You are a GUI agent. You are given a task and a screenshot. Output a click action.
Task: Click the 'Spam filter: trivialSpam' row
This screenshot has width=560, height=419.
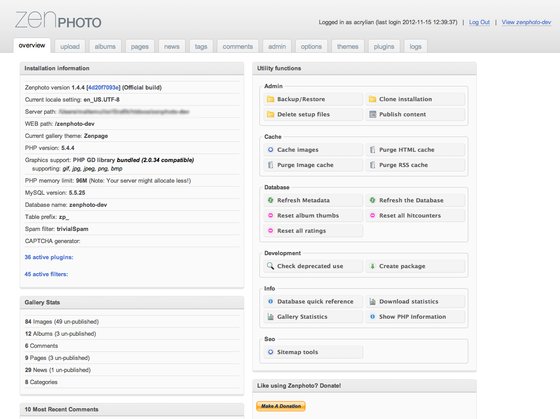[x=132, y=229]
